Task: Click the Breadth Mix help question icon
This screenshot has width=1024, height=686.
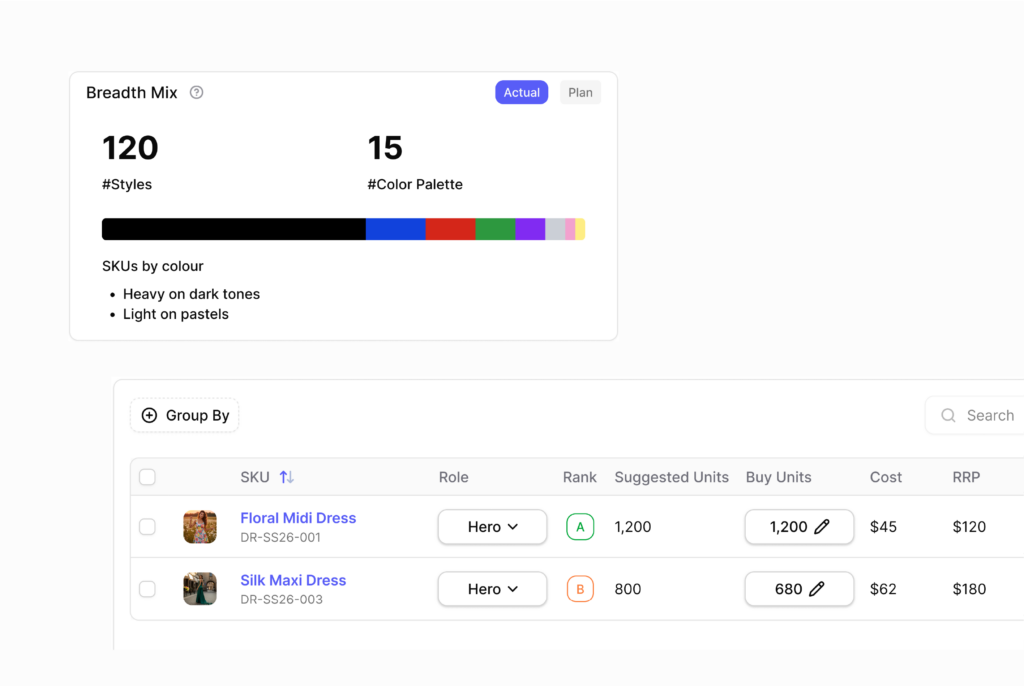Action: (x=196, y=93)
